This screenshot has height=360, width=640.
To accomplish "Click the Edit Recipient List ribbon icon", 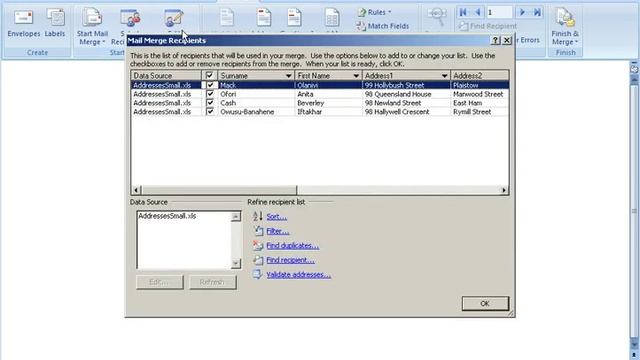I will coord(174,19).
